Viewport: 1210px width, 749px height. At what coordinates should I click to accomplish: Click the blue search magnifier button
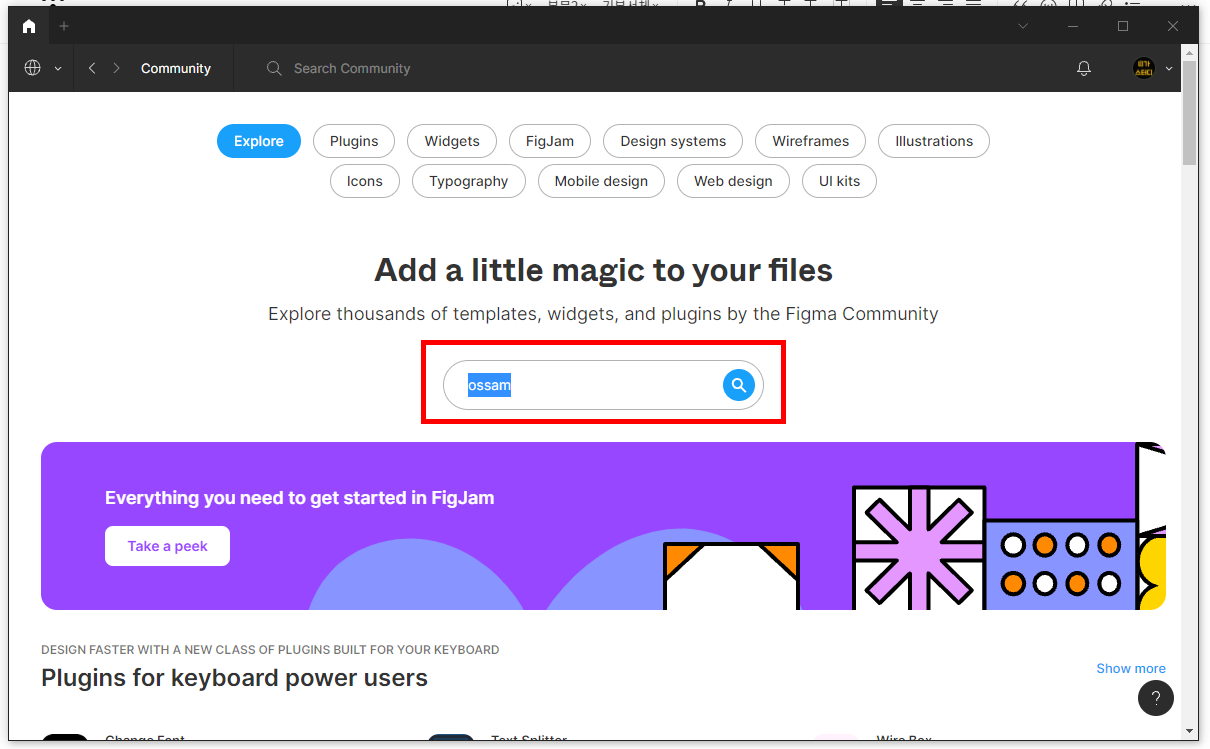(x=738, y=385)
